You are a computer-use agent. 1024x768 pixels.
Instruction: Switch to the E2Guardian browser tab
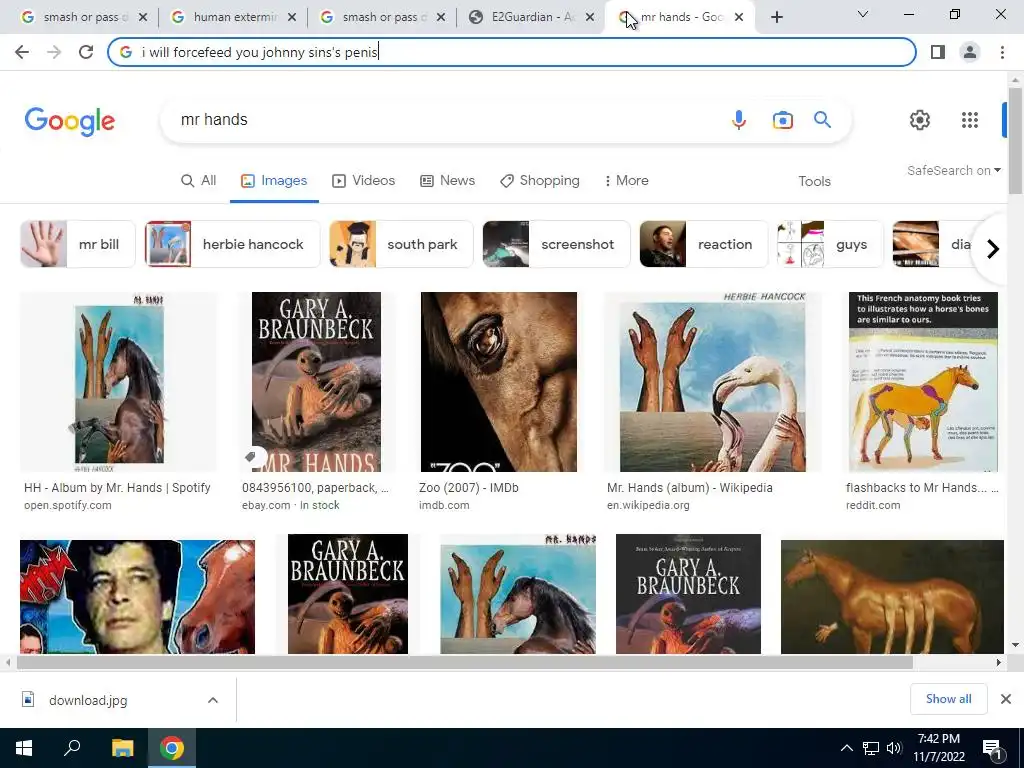(530, 18)
